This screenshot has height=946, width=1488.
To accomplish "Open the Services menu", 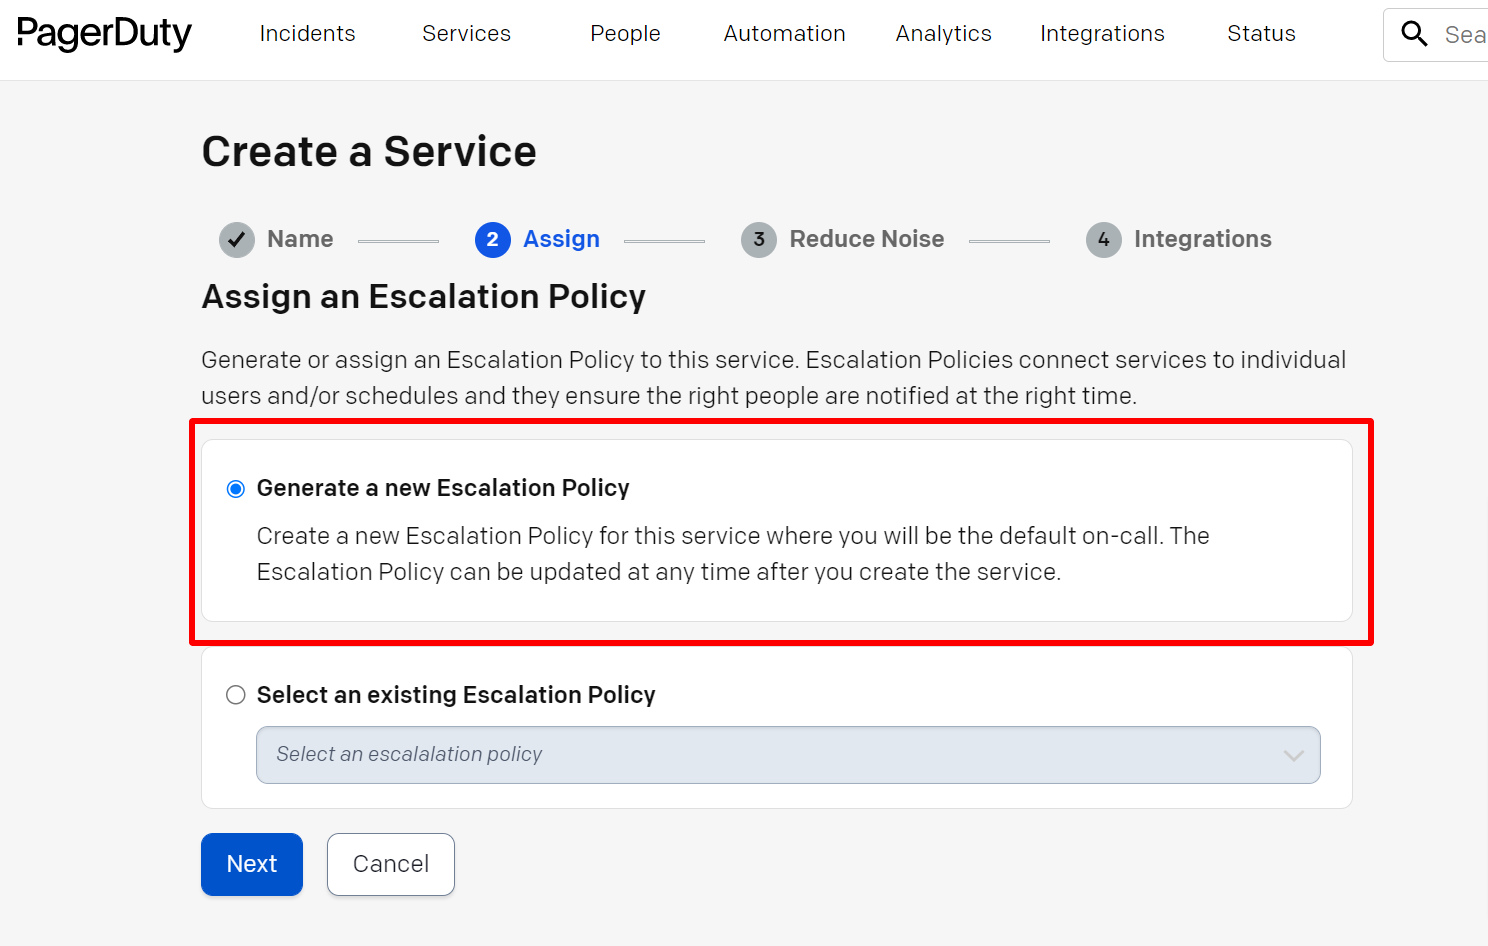I will (x=466, y=33).
